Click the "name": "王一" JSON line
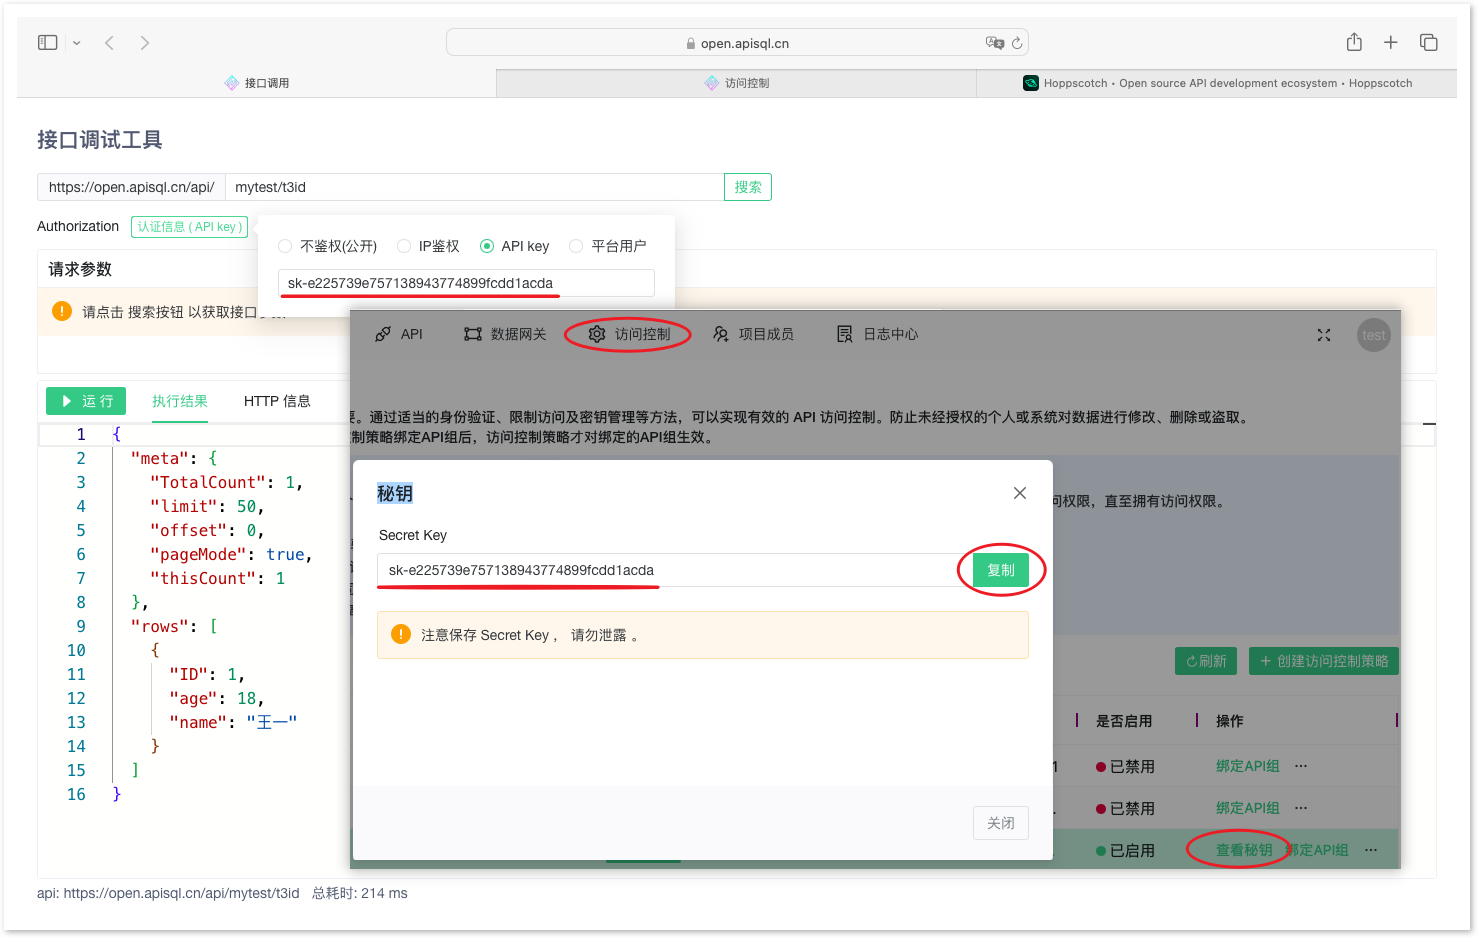The height and width of the screenshot is (938, 1478). [x=232, y=722]
